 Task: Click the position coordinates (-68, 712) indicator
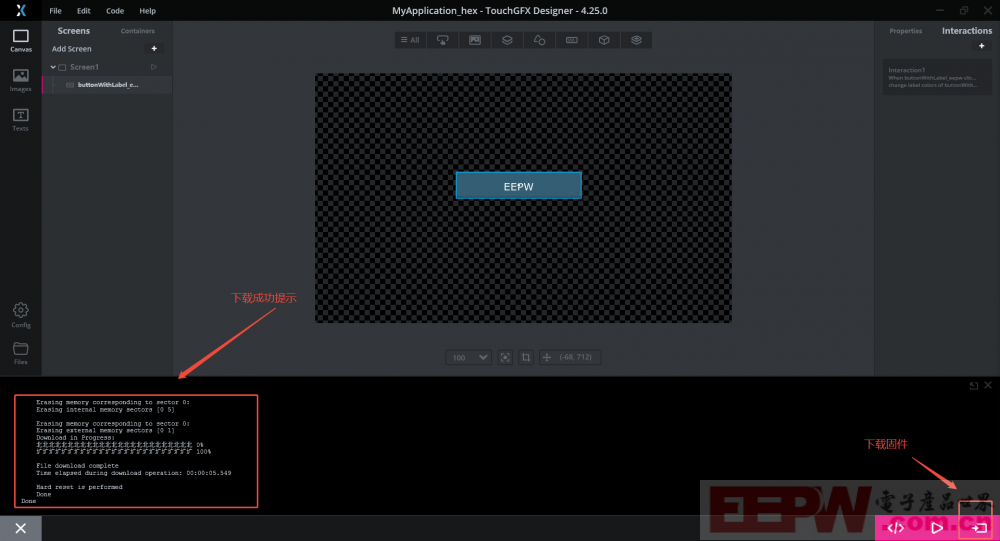[570, 357]
